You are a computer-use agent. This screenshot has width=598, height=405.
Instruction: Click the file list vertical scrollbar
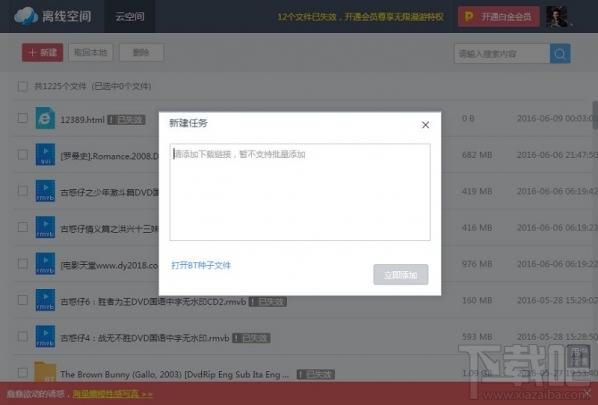595,116
